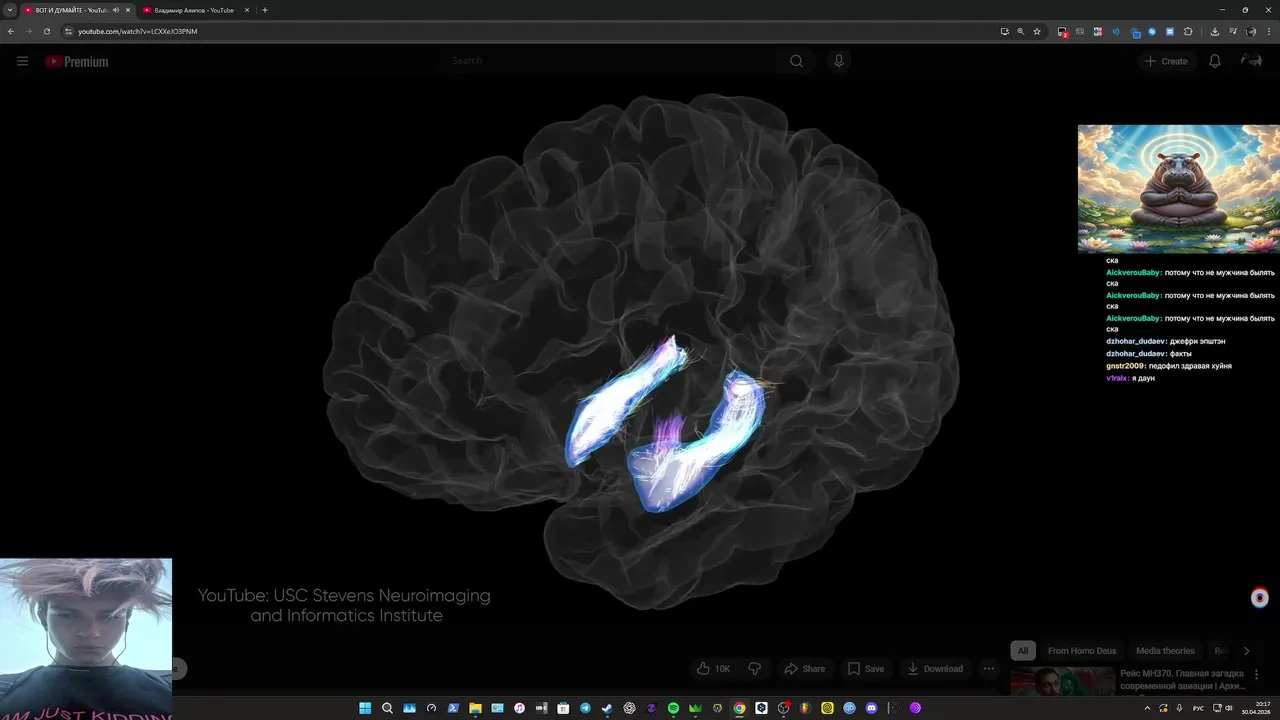Open the Рейс MH370 video title link

tap(1183, 680)
